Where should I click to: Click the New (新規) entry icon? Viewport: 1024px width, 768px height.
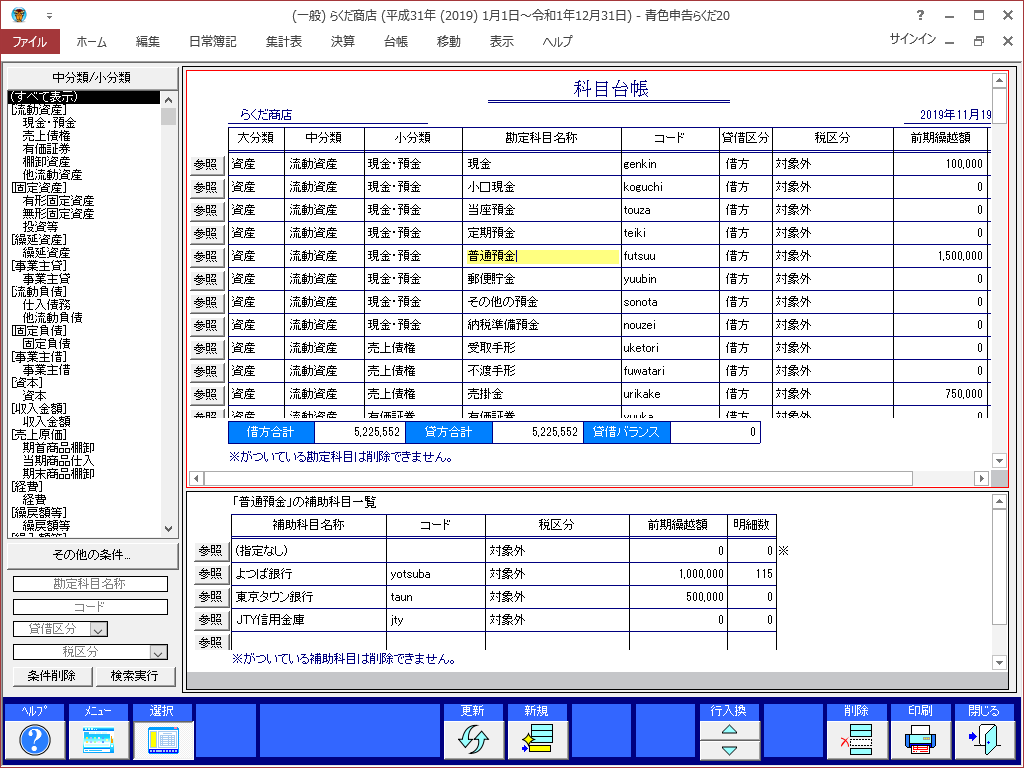pos(537,740)
